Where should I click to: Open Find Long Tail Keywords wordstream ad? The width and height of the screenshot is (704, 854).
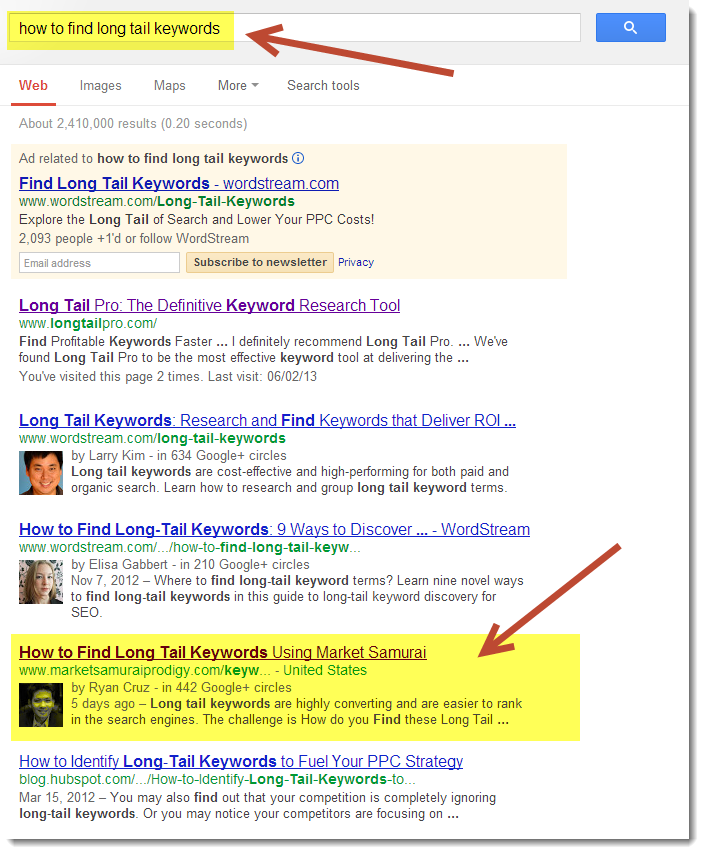[179, 183]
